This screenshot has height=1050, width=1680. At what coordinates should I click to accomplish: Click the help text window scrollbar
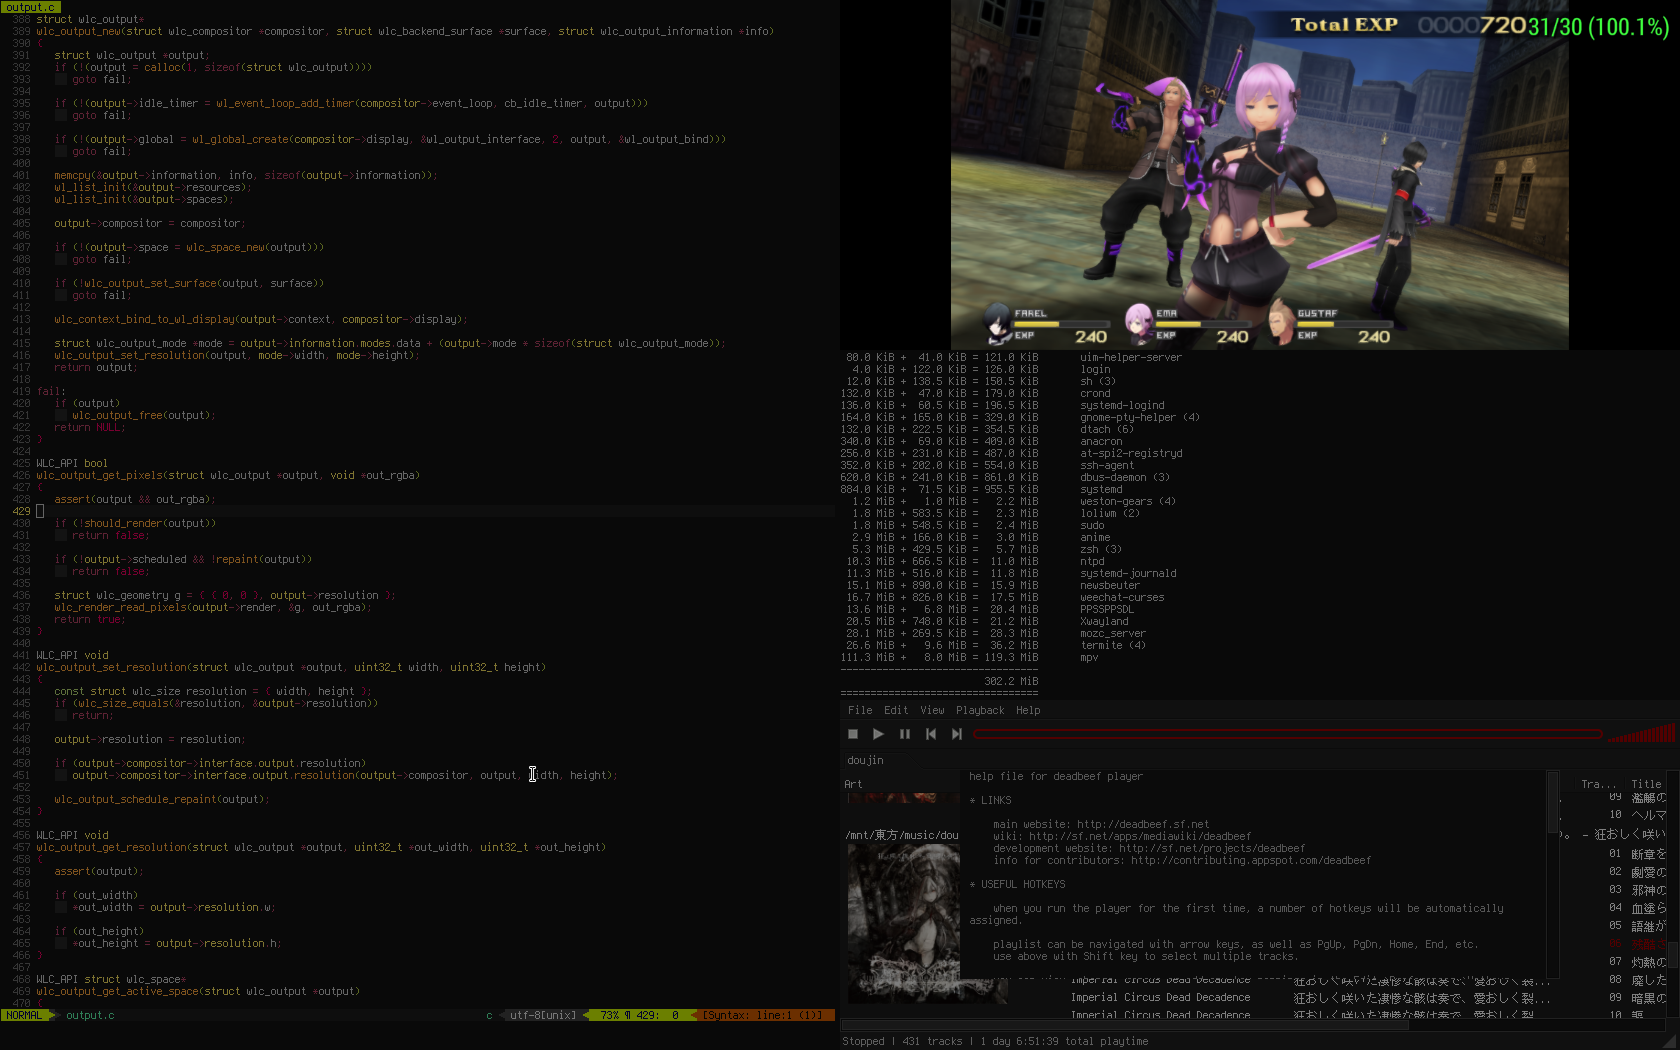(1552, 874)
